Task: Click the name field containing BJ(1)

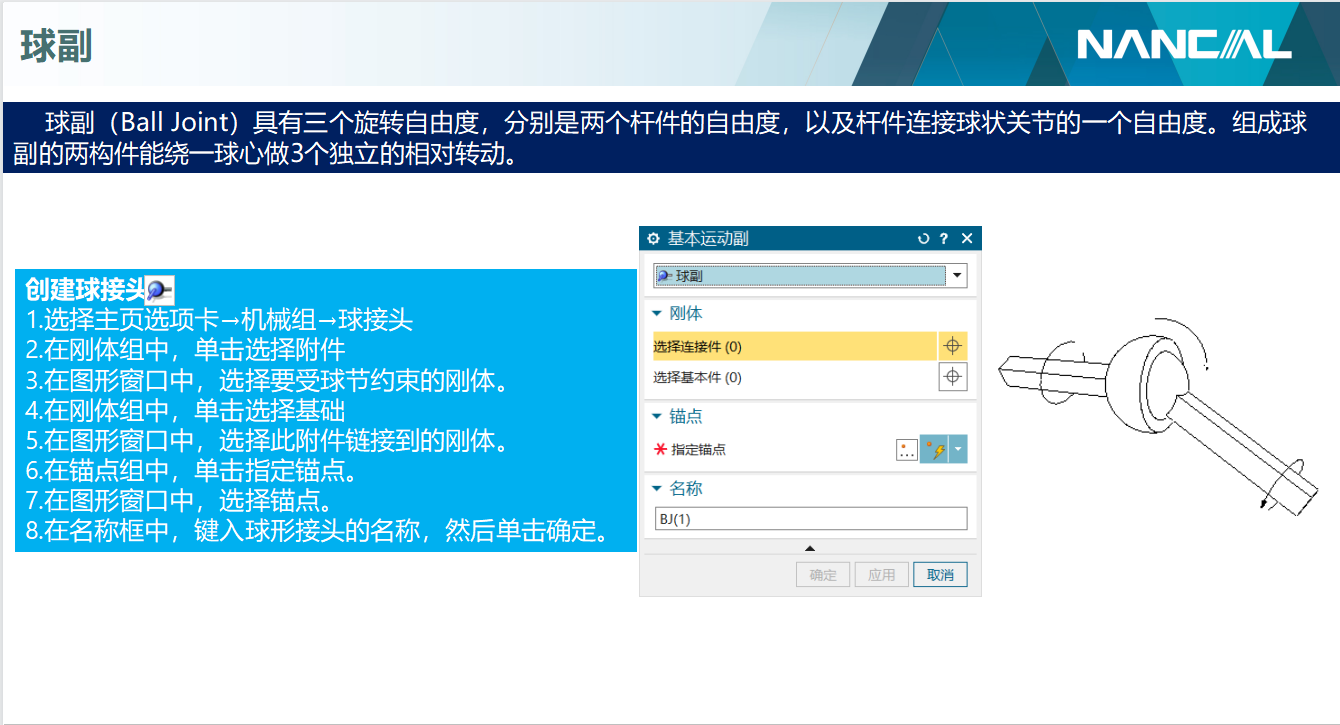Action: coord(811,518)
